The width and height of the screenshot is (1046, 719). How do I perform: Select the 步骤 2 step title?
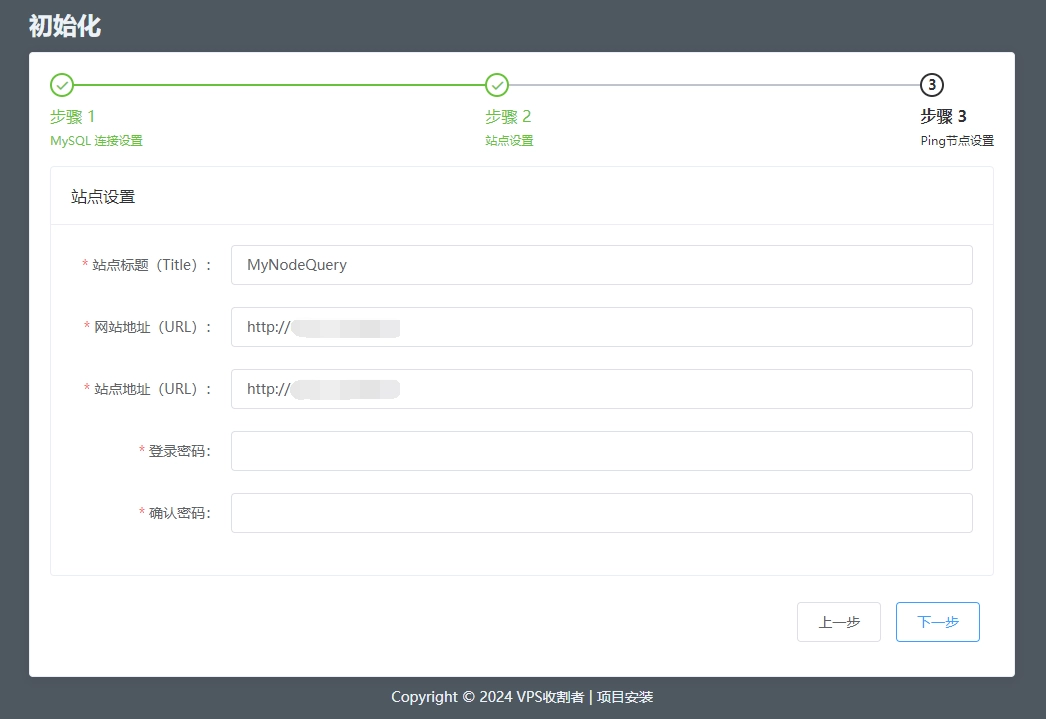point(508,116)
